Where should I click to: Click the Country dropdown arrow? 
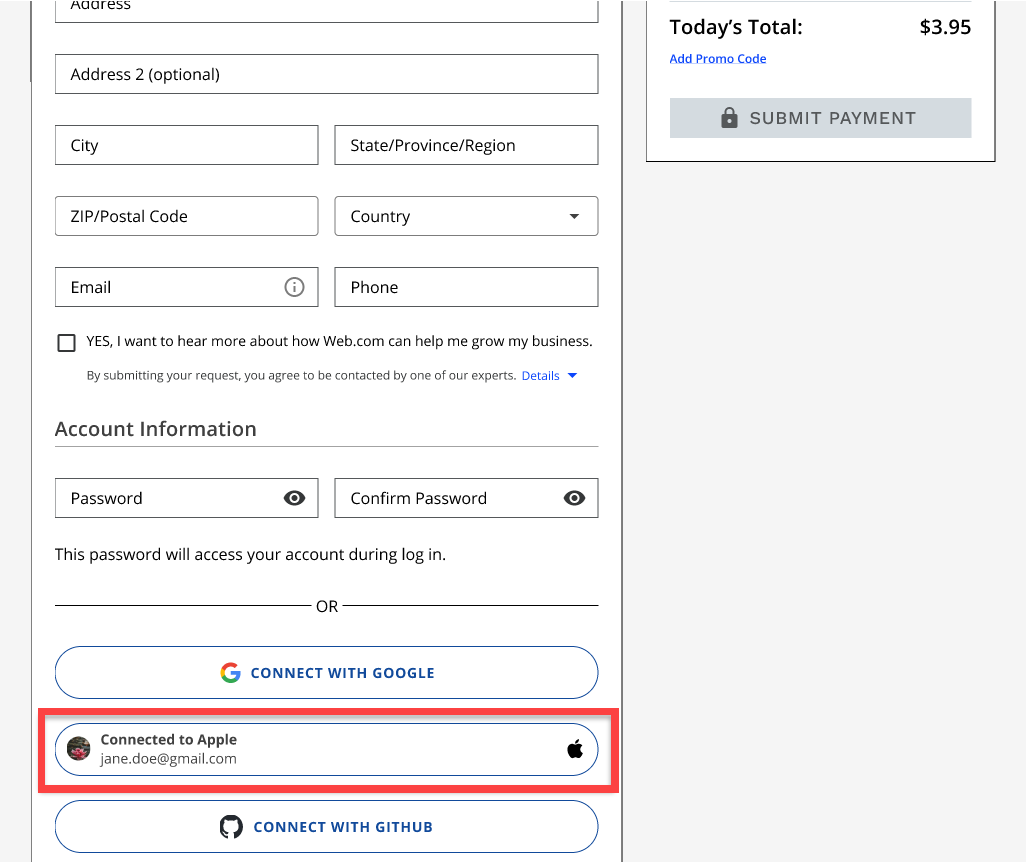[x=574, y=216]
